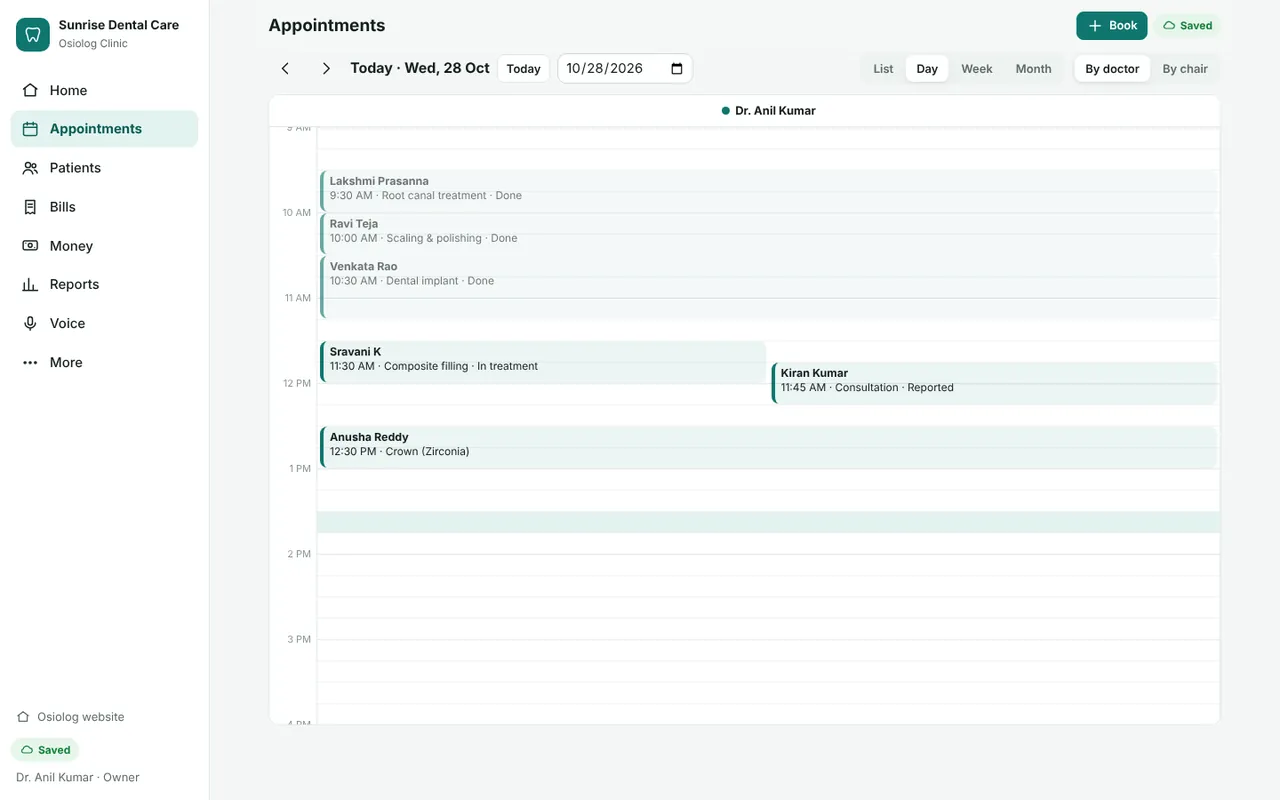Click the Saved status badge in sidebar
Image resolution: width=1280 pixels, height=800 pixels.
click(x=45, y=750)
